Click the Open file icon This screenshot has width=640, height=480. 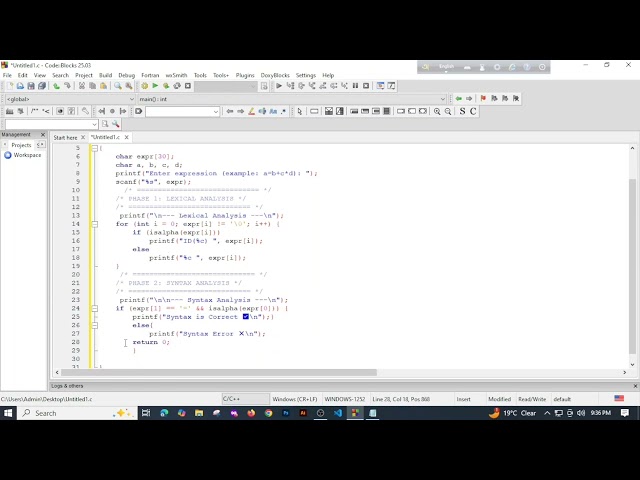pyautogui.click(x=20, y=86)
